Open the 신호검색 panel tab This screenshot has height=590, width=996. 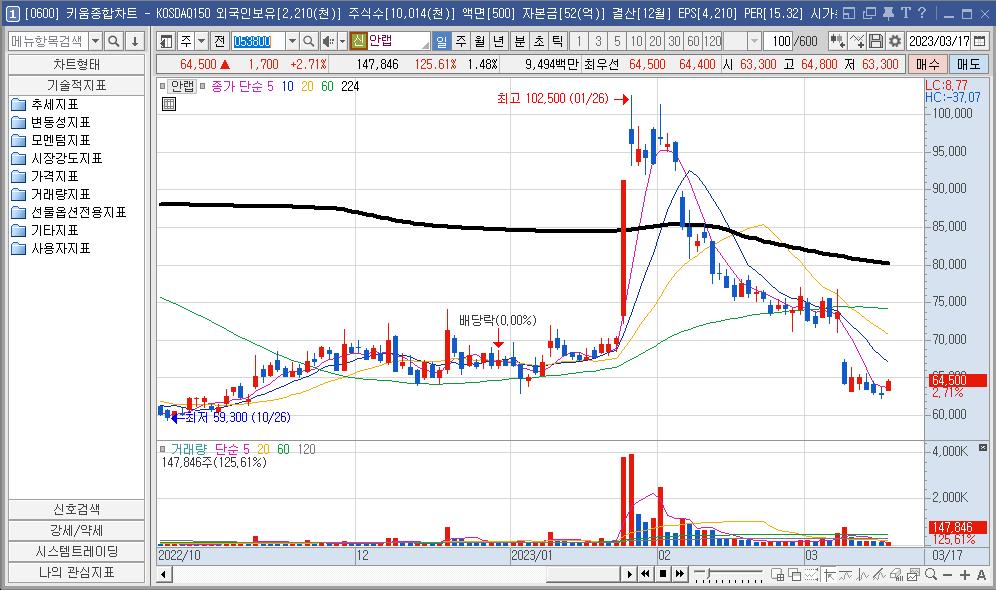(76, 509)
